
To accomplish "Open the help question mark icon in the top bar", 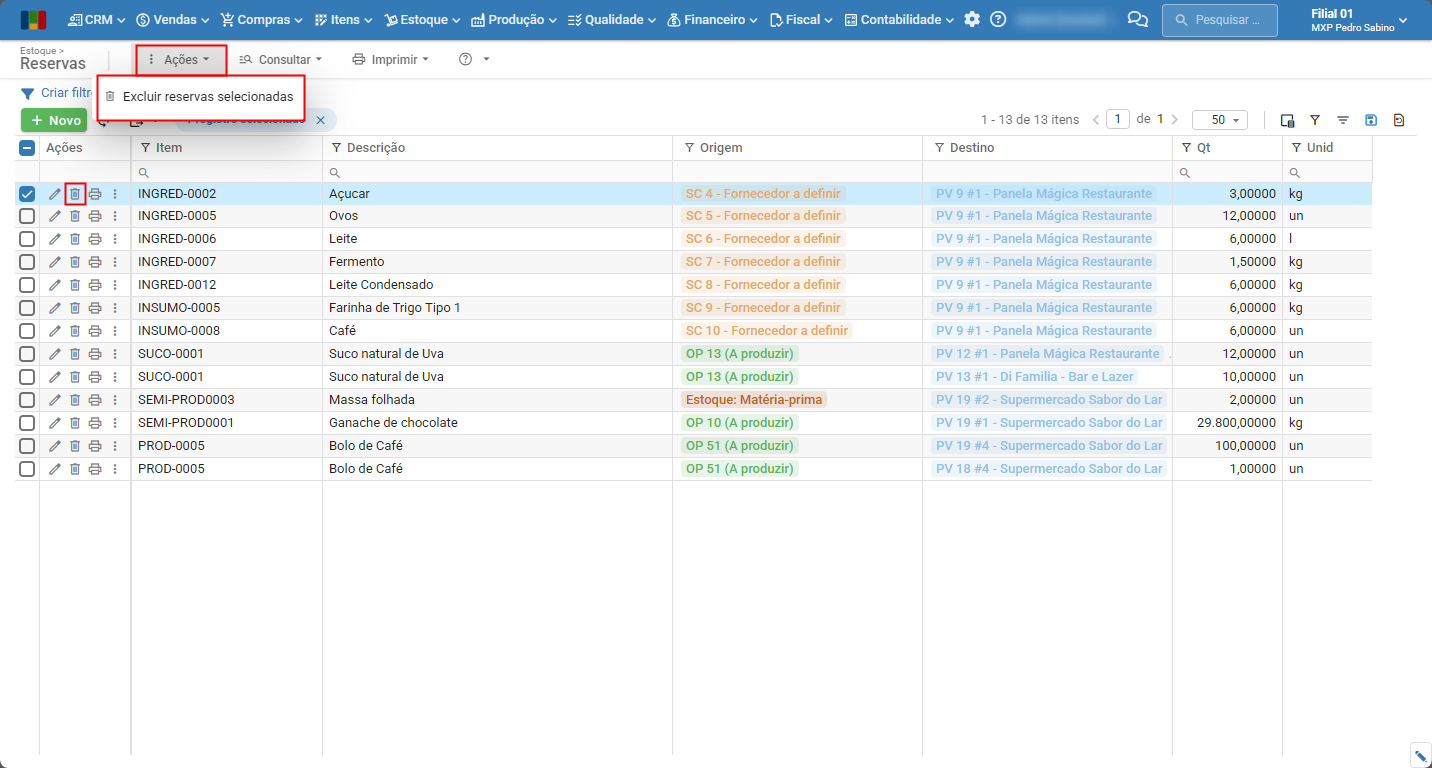I will [998, 20].
